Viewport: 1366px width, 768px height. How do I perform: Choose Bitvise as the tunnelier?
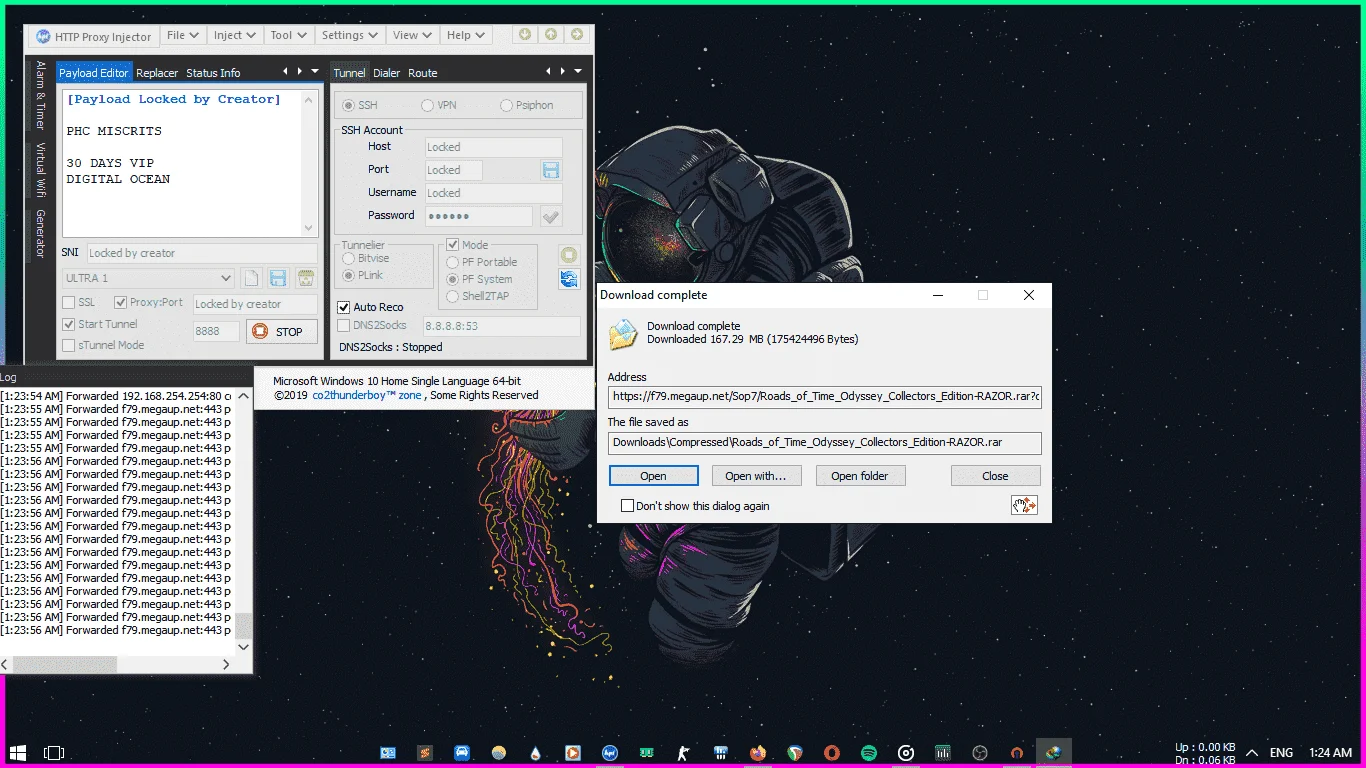point(349,259)
